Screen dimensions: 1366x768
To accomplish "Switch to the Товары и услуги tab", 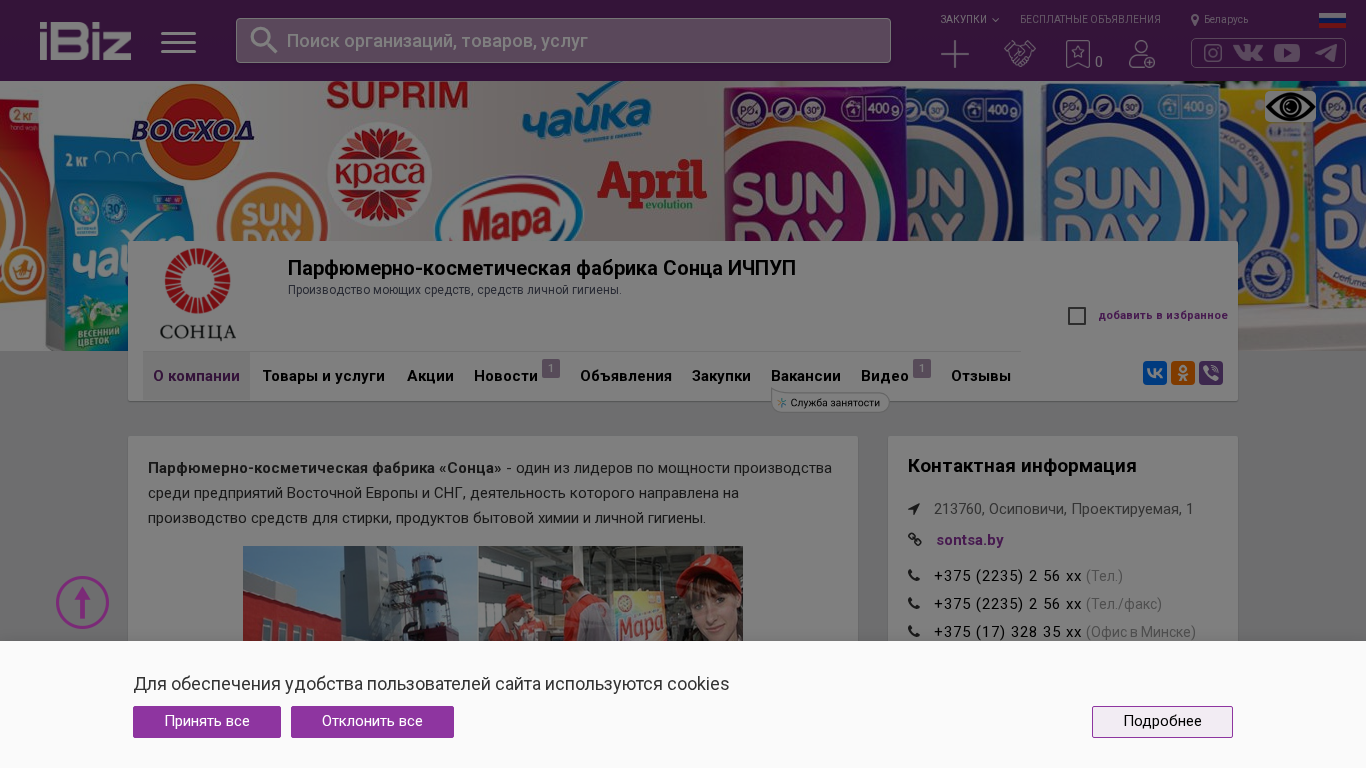I will (x=323, y=376).
